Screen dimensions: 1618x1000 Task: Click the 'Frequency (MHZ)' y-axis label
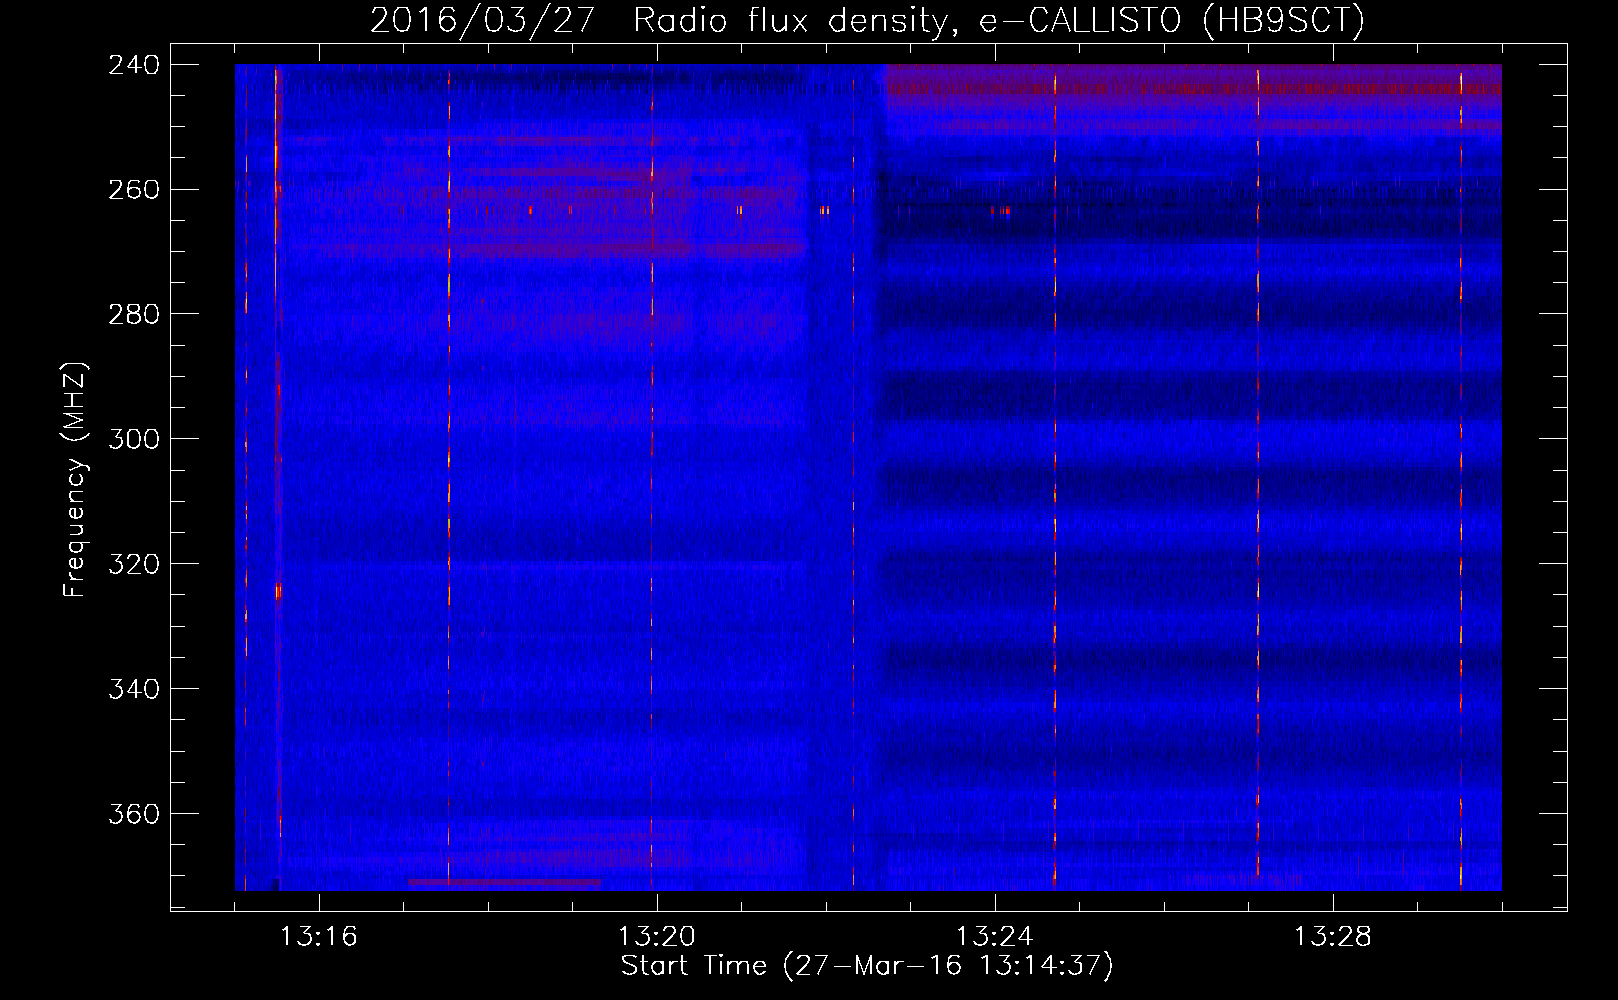tap(75, 480)
